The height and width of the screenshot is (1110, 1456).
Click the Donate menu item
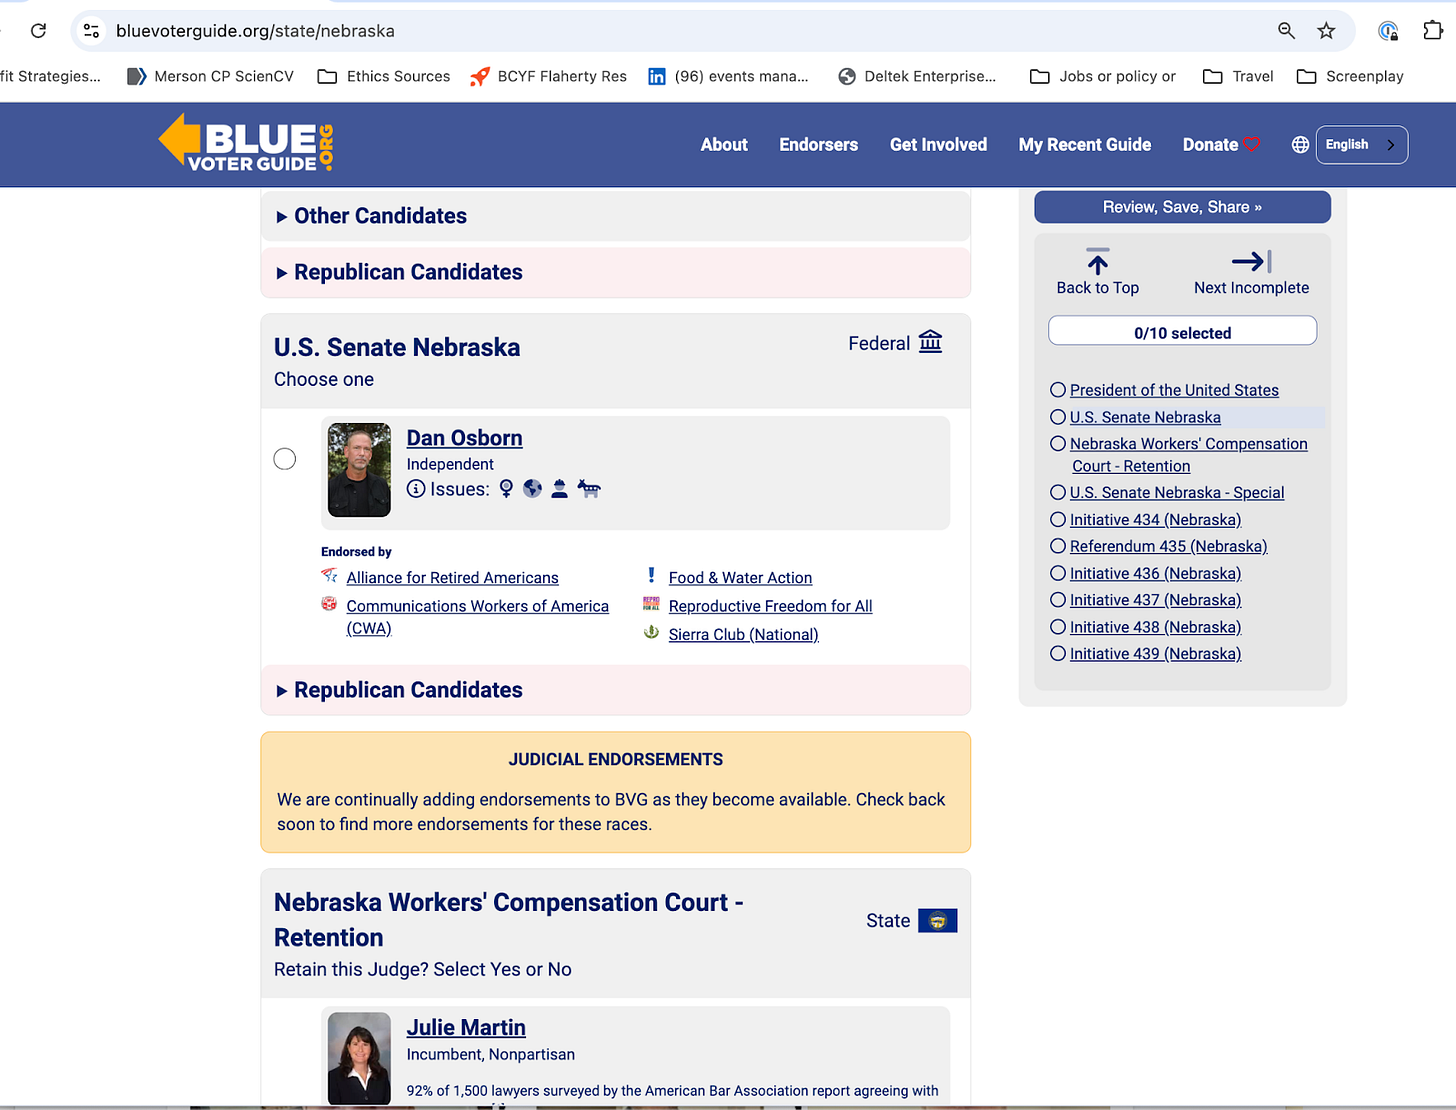[1220, 145]
